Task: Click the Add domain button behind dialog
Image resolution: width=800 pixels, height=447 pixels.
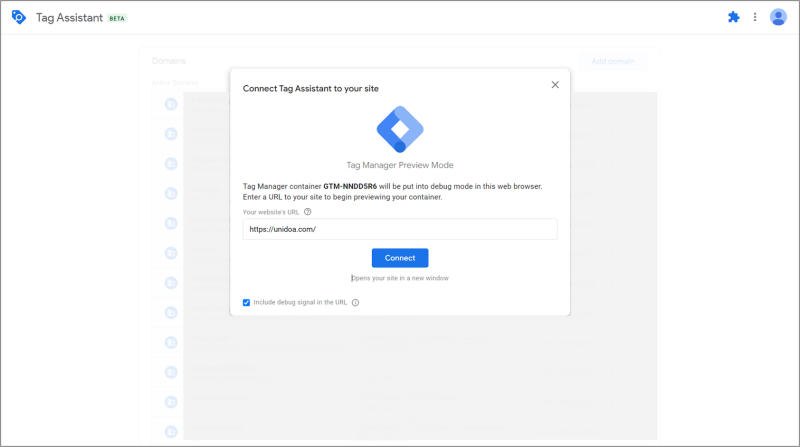Action: [613, 61]
